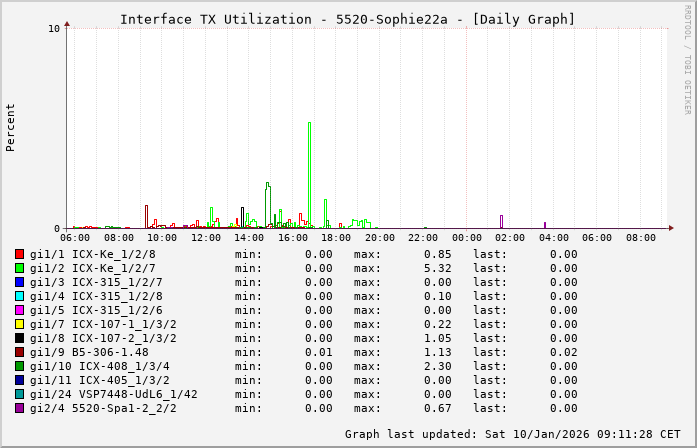
Task: Click the Graph last updated timestamp
Action: point(512,434)
